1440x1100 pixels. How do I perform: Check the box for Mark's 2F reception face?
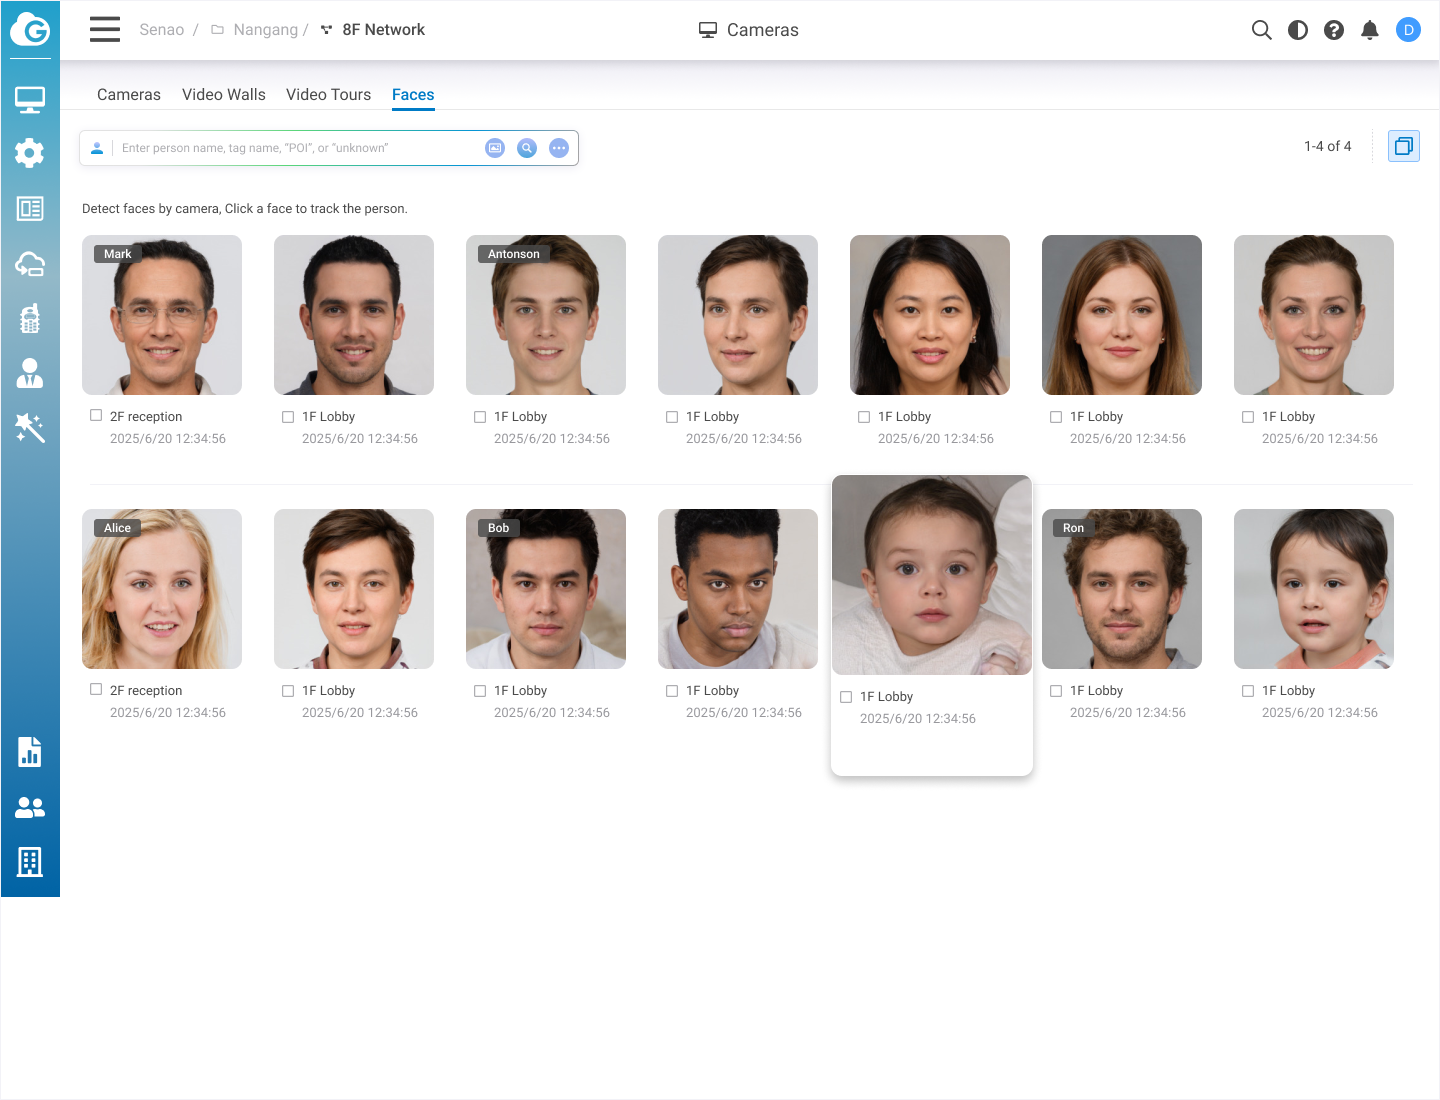pyautogui.click(x=96, y=416)
